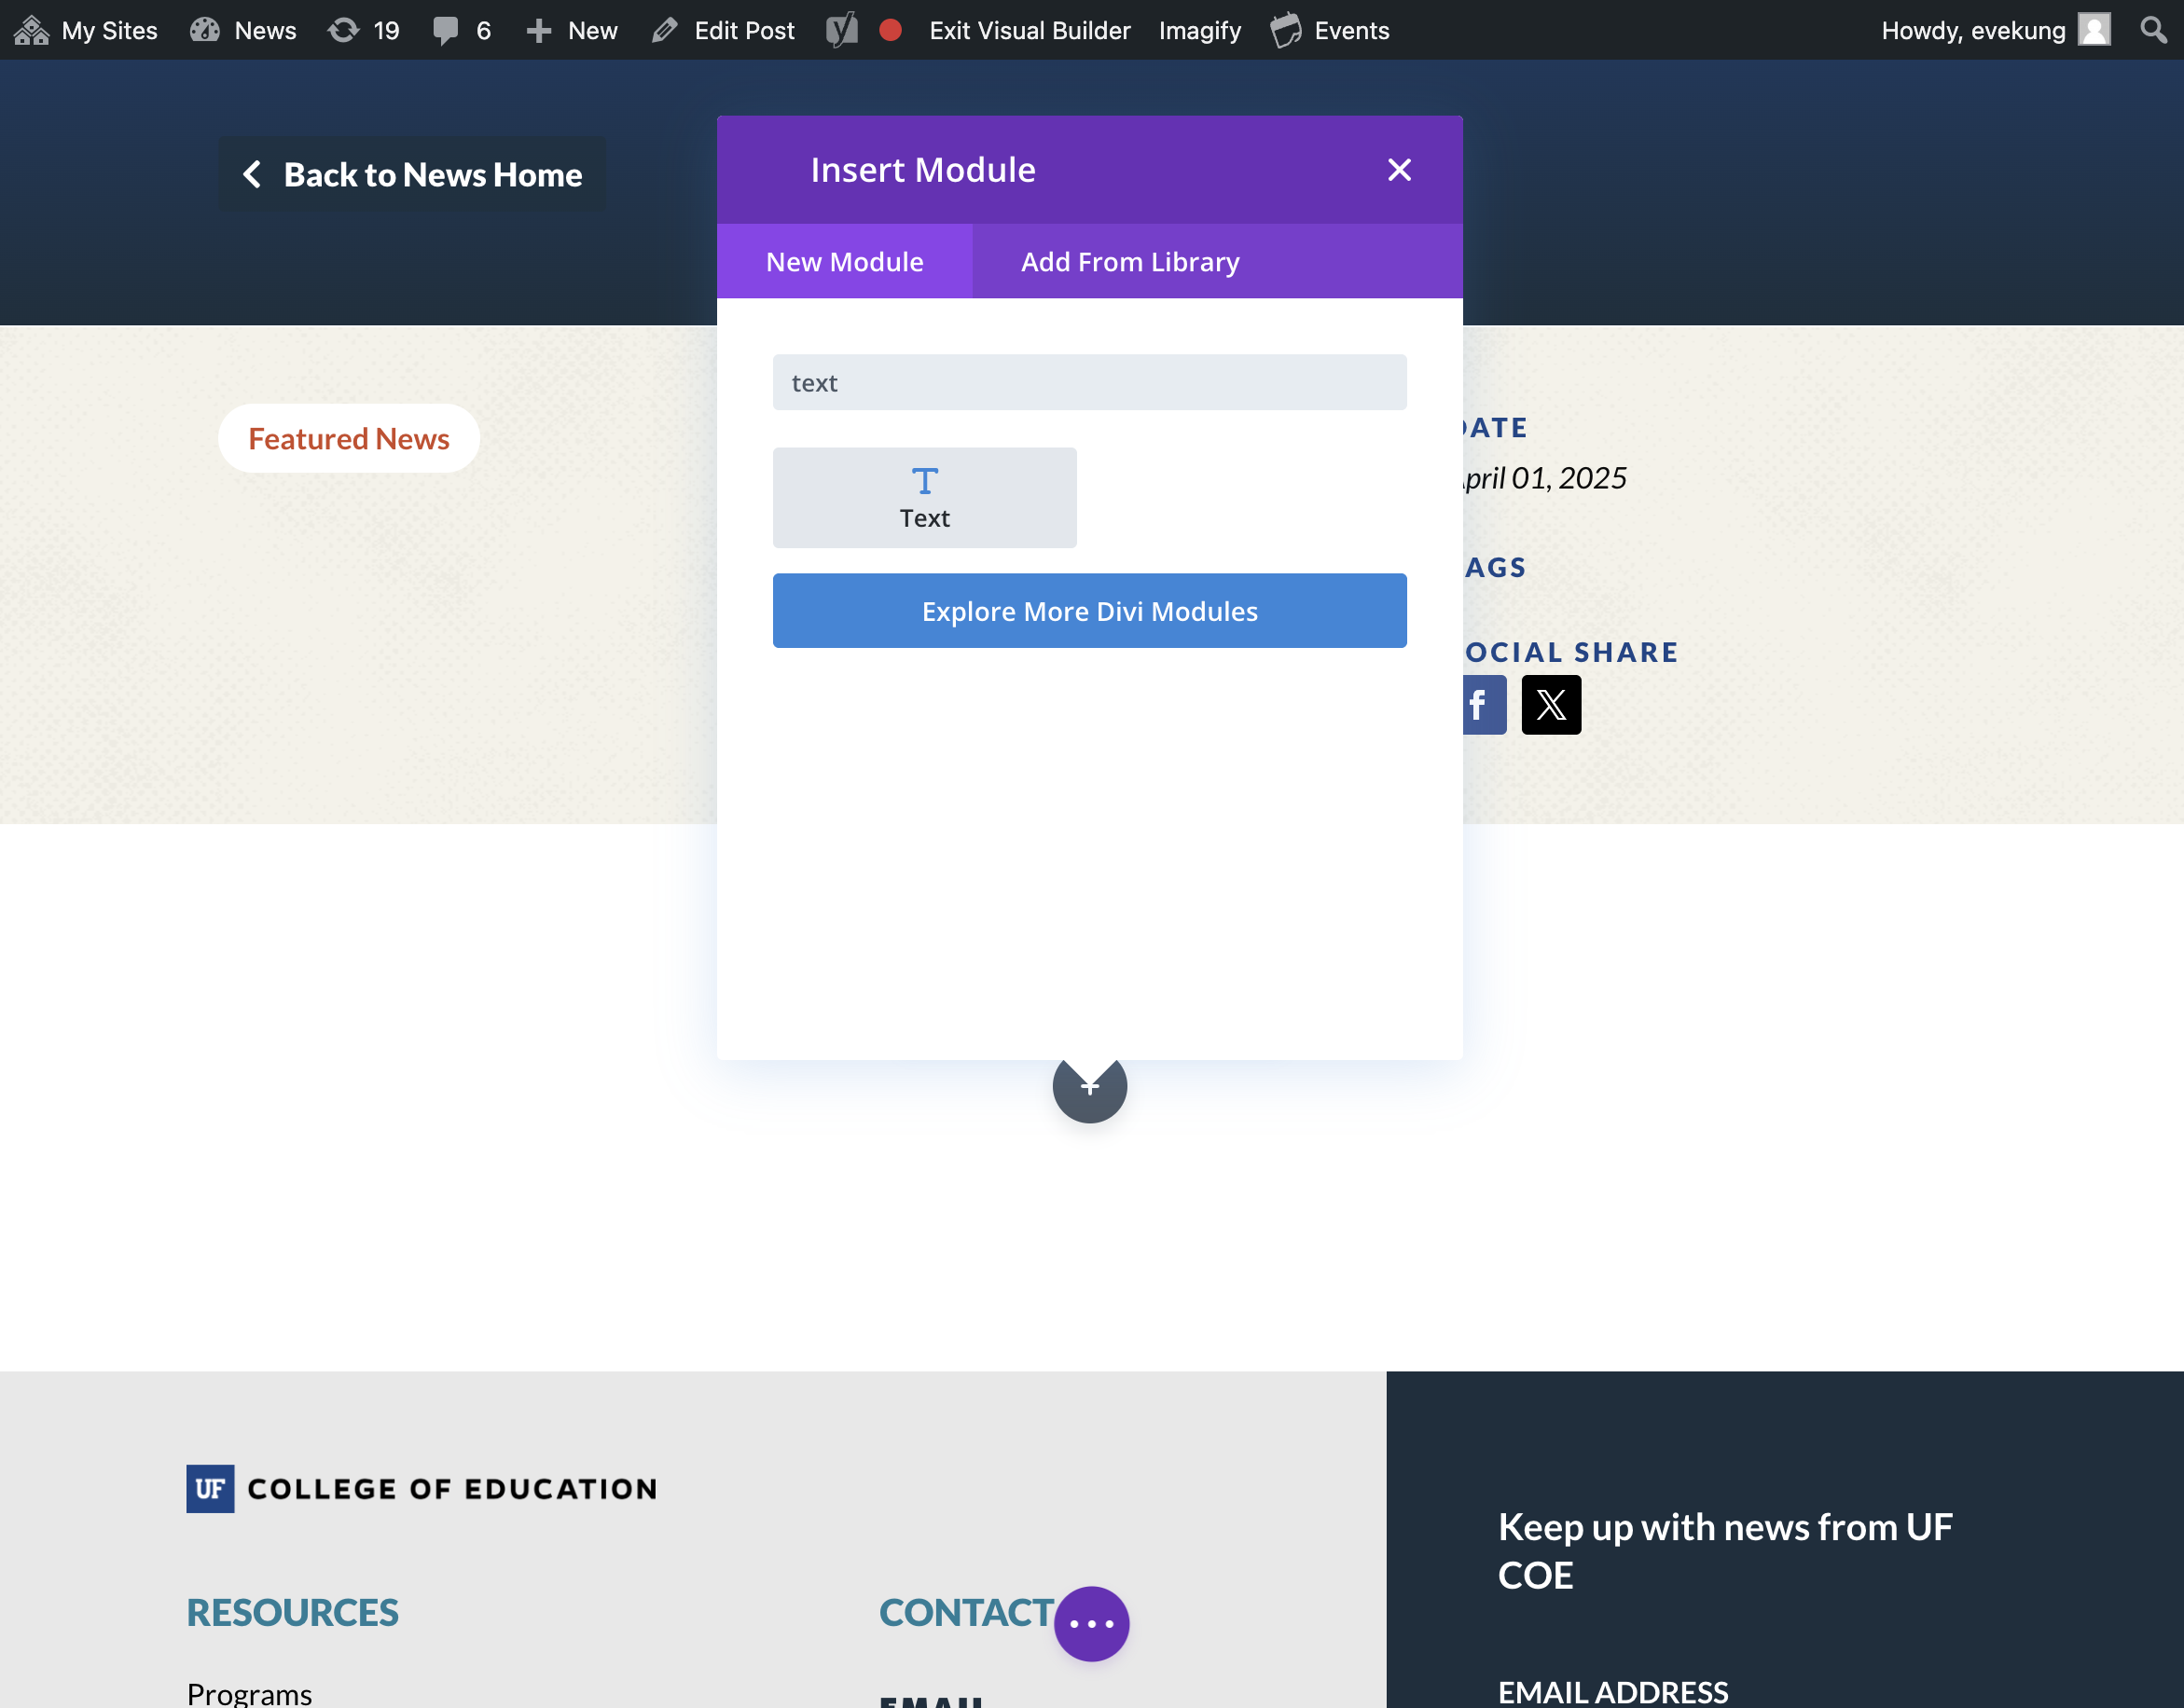Switch to Add From Library tab
Viewport: 2184px width, 1708px height.
(1130, 261)
